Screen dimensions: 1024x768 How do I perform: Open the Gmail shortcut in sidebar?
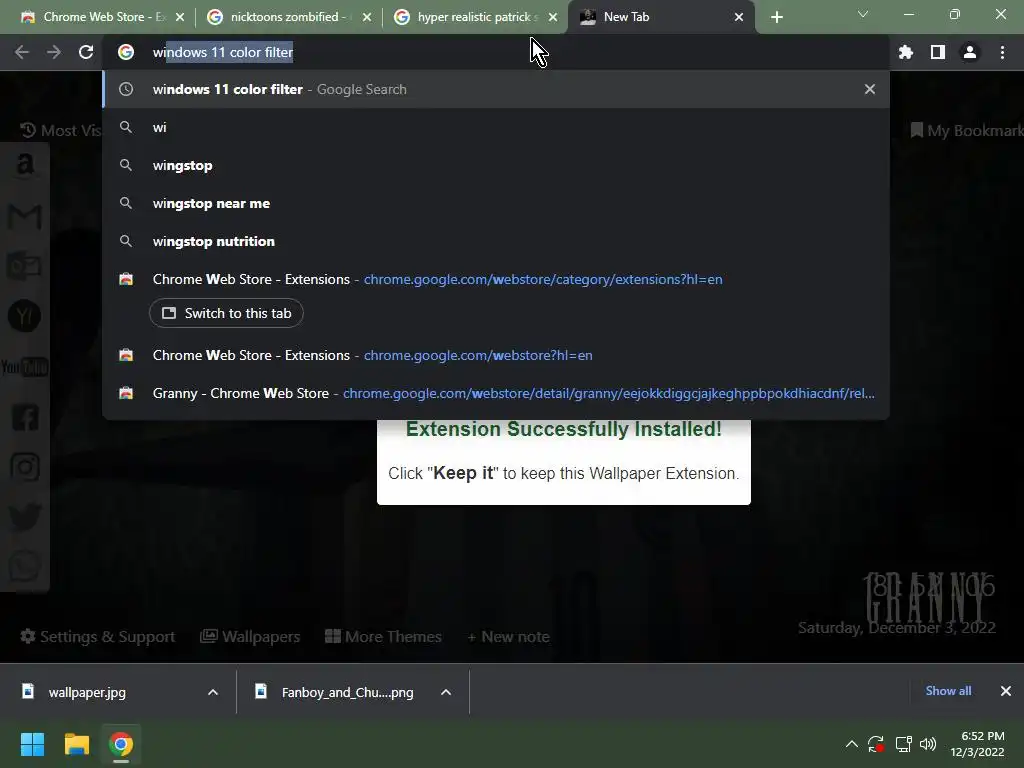(25, 217)
